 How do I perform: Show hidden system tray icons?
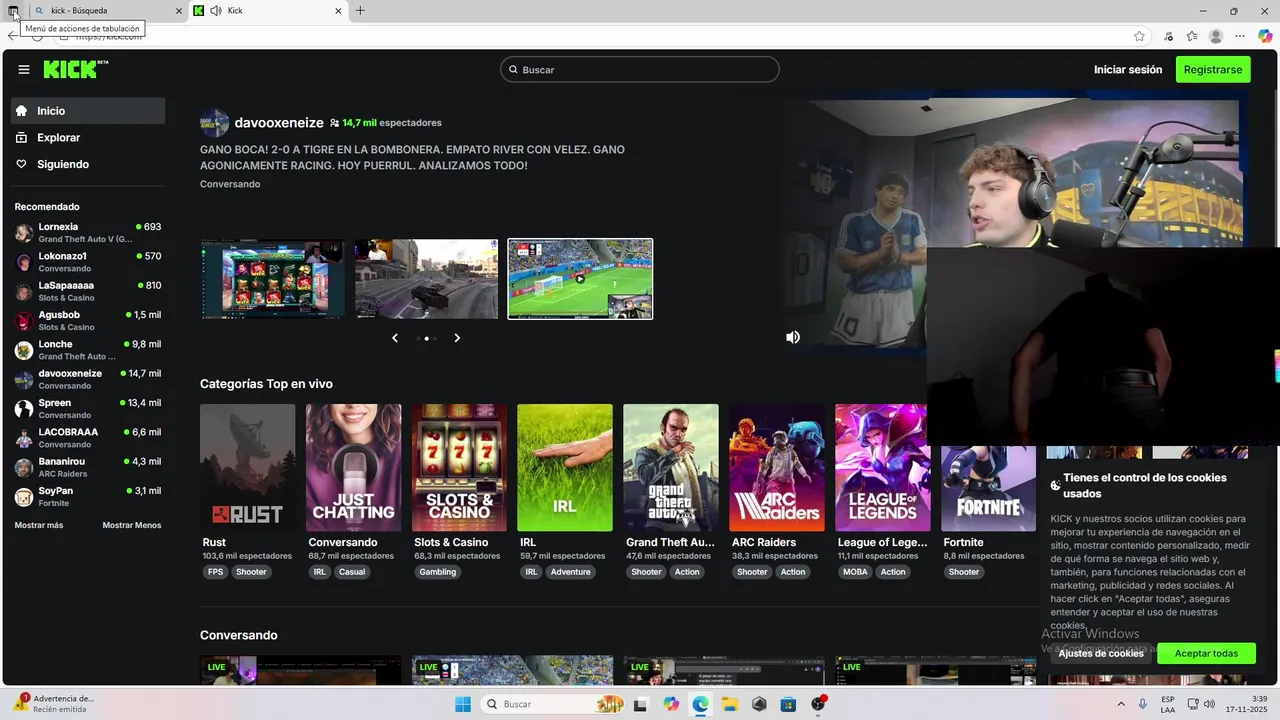click(1120, 704)
